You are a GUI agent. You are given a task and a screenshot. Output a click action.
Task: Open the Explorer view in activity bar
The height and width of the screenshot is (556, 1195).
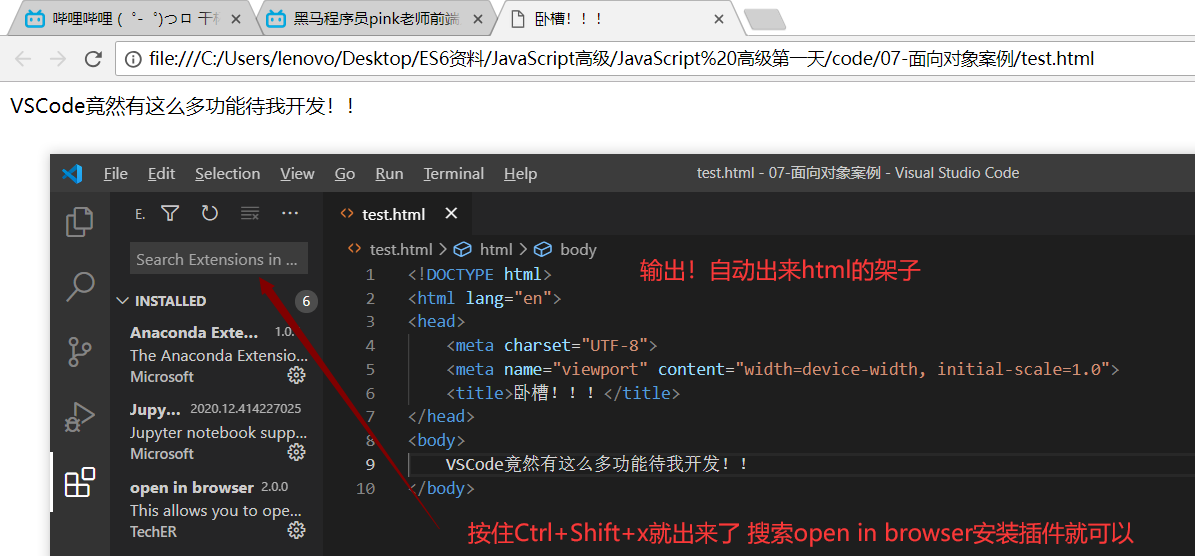point(79,222)
